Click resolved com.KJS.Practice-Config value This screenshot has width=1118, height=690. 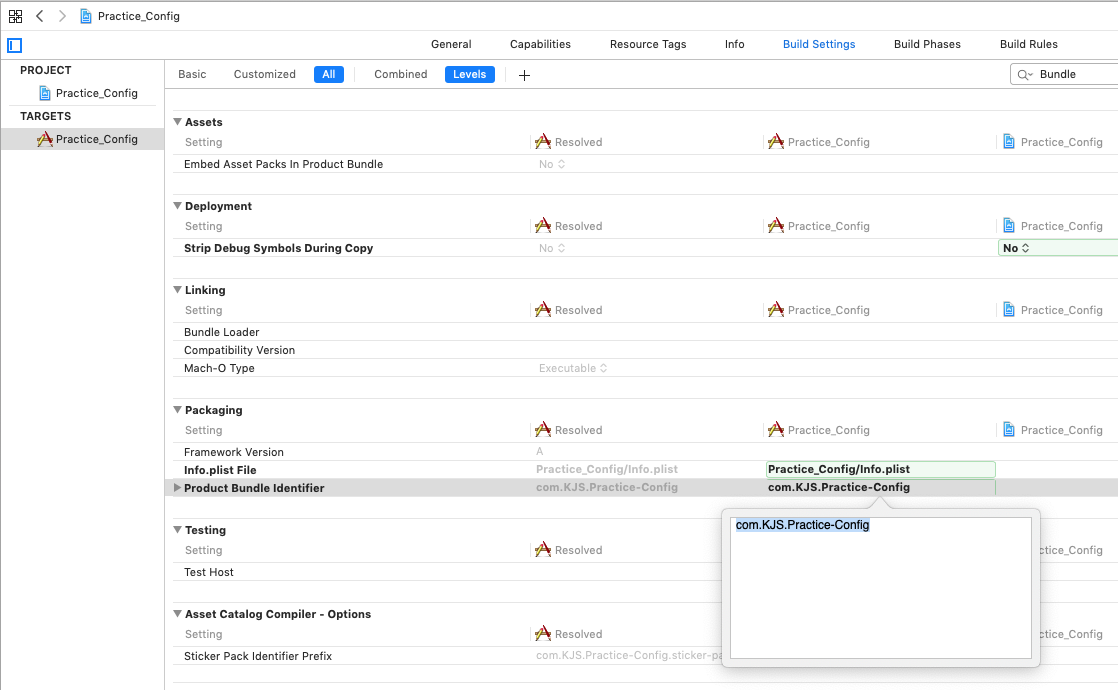607,488
